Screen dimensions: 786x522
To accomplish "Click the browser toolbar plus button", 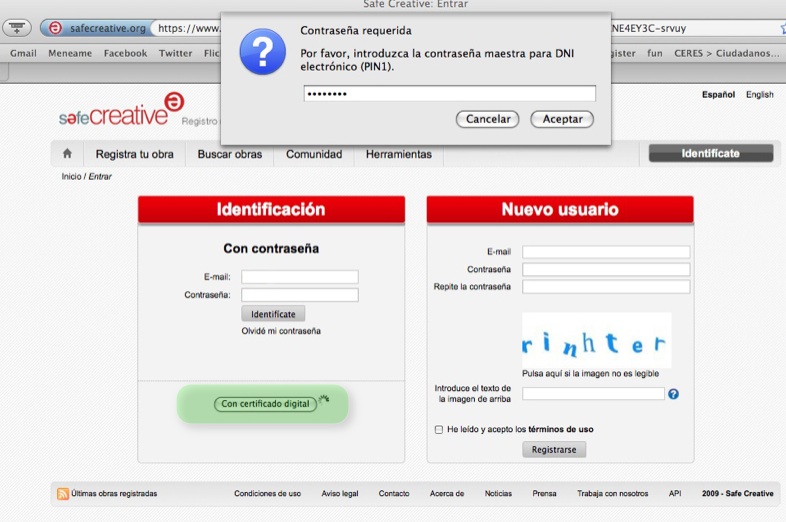I will [x=17, y=28].
